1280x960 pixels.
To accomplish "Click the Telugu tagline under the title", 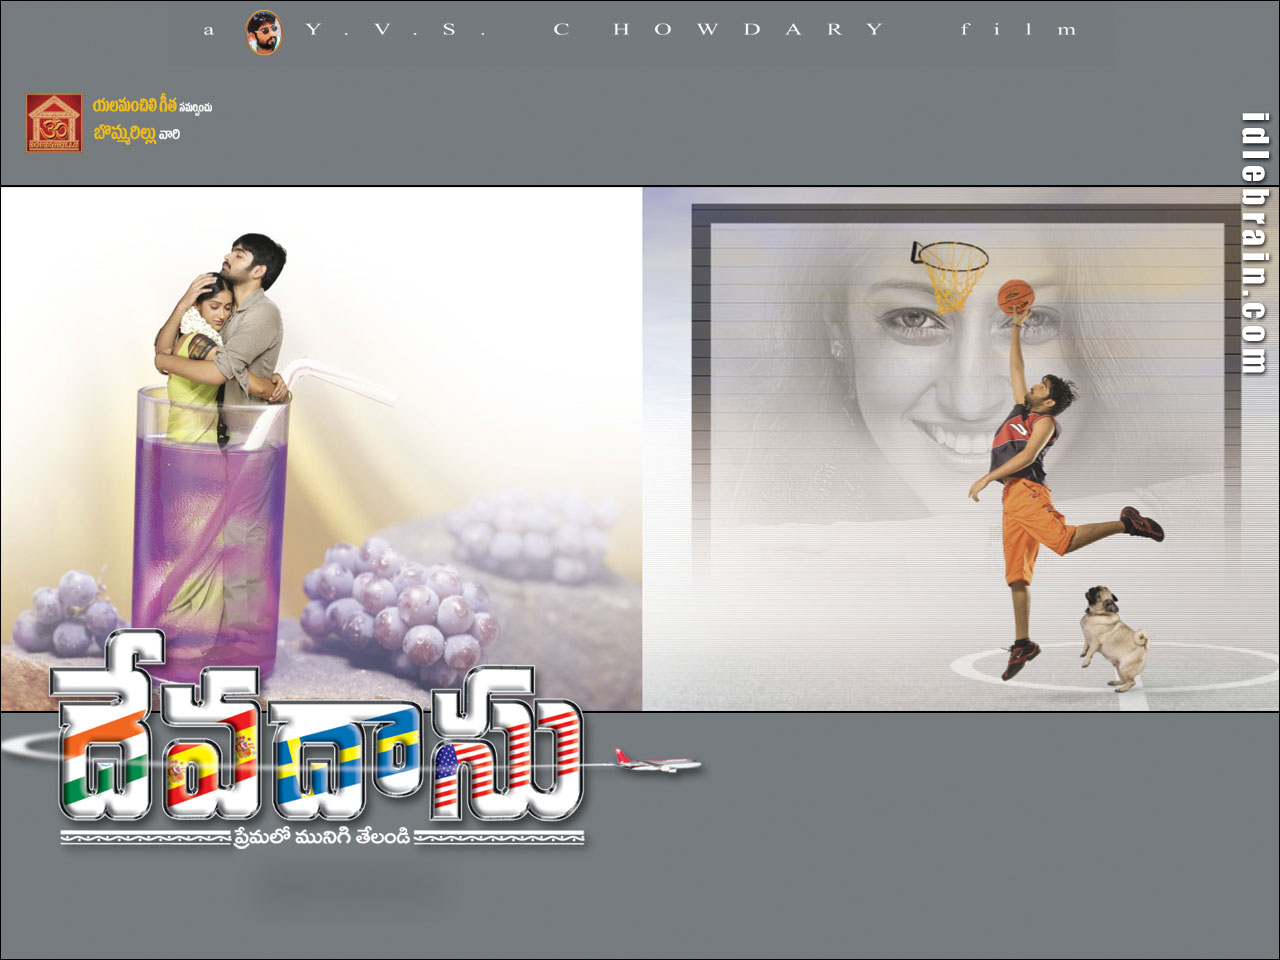I will (x=322, y=838).
